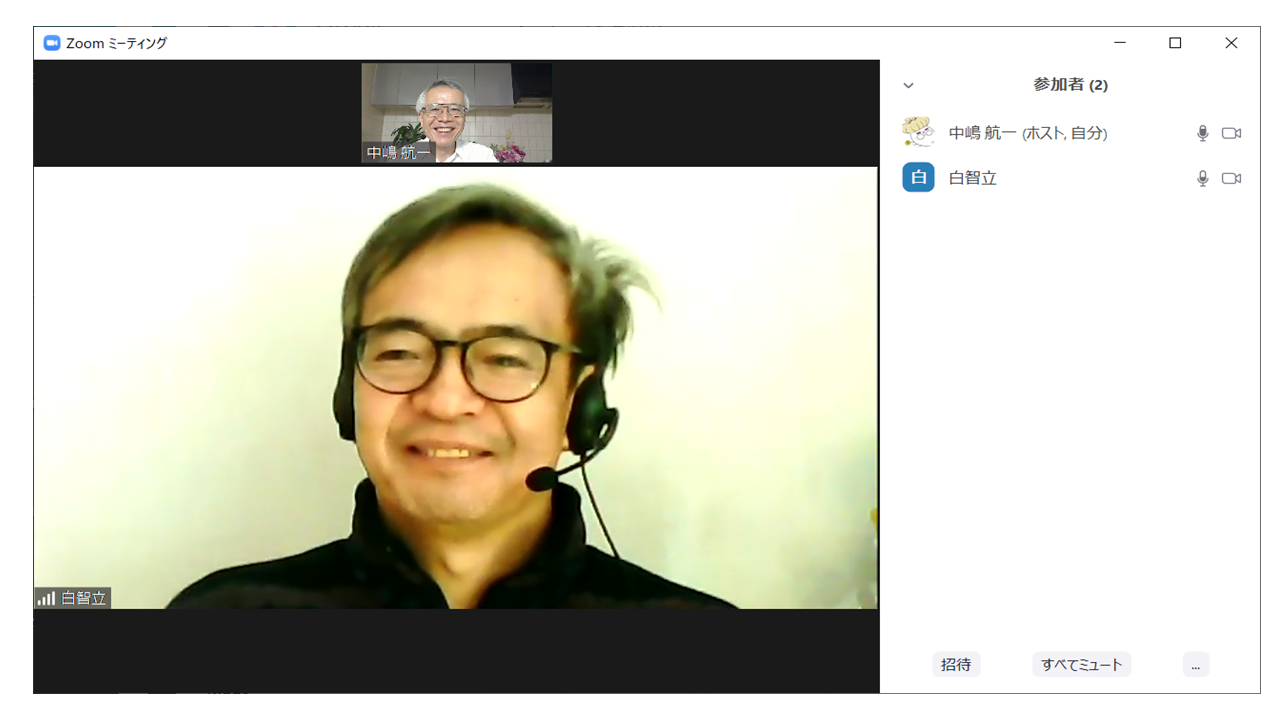
Task: Select 白智立 in the participants list
Action: 1070,178
